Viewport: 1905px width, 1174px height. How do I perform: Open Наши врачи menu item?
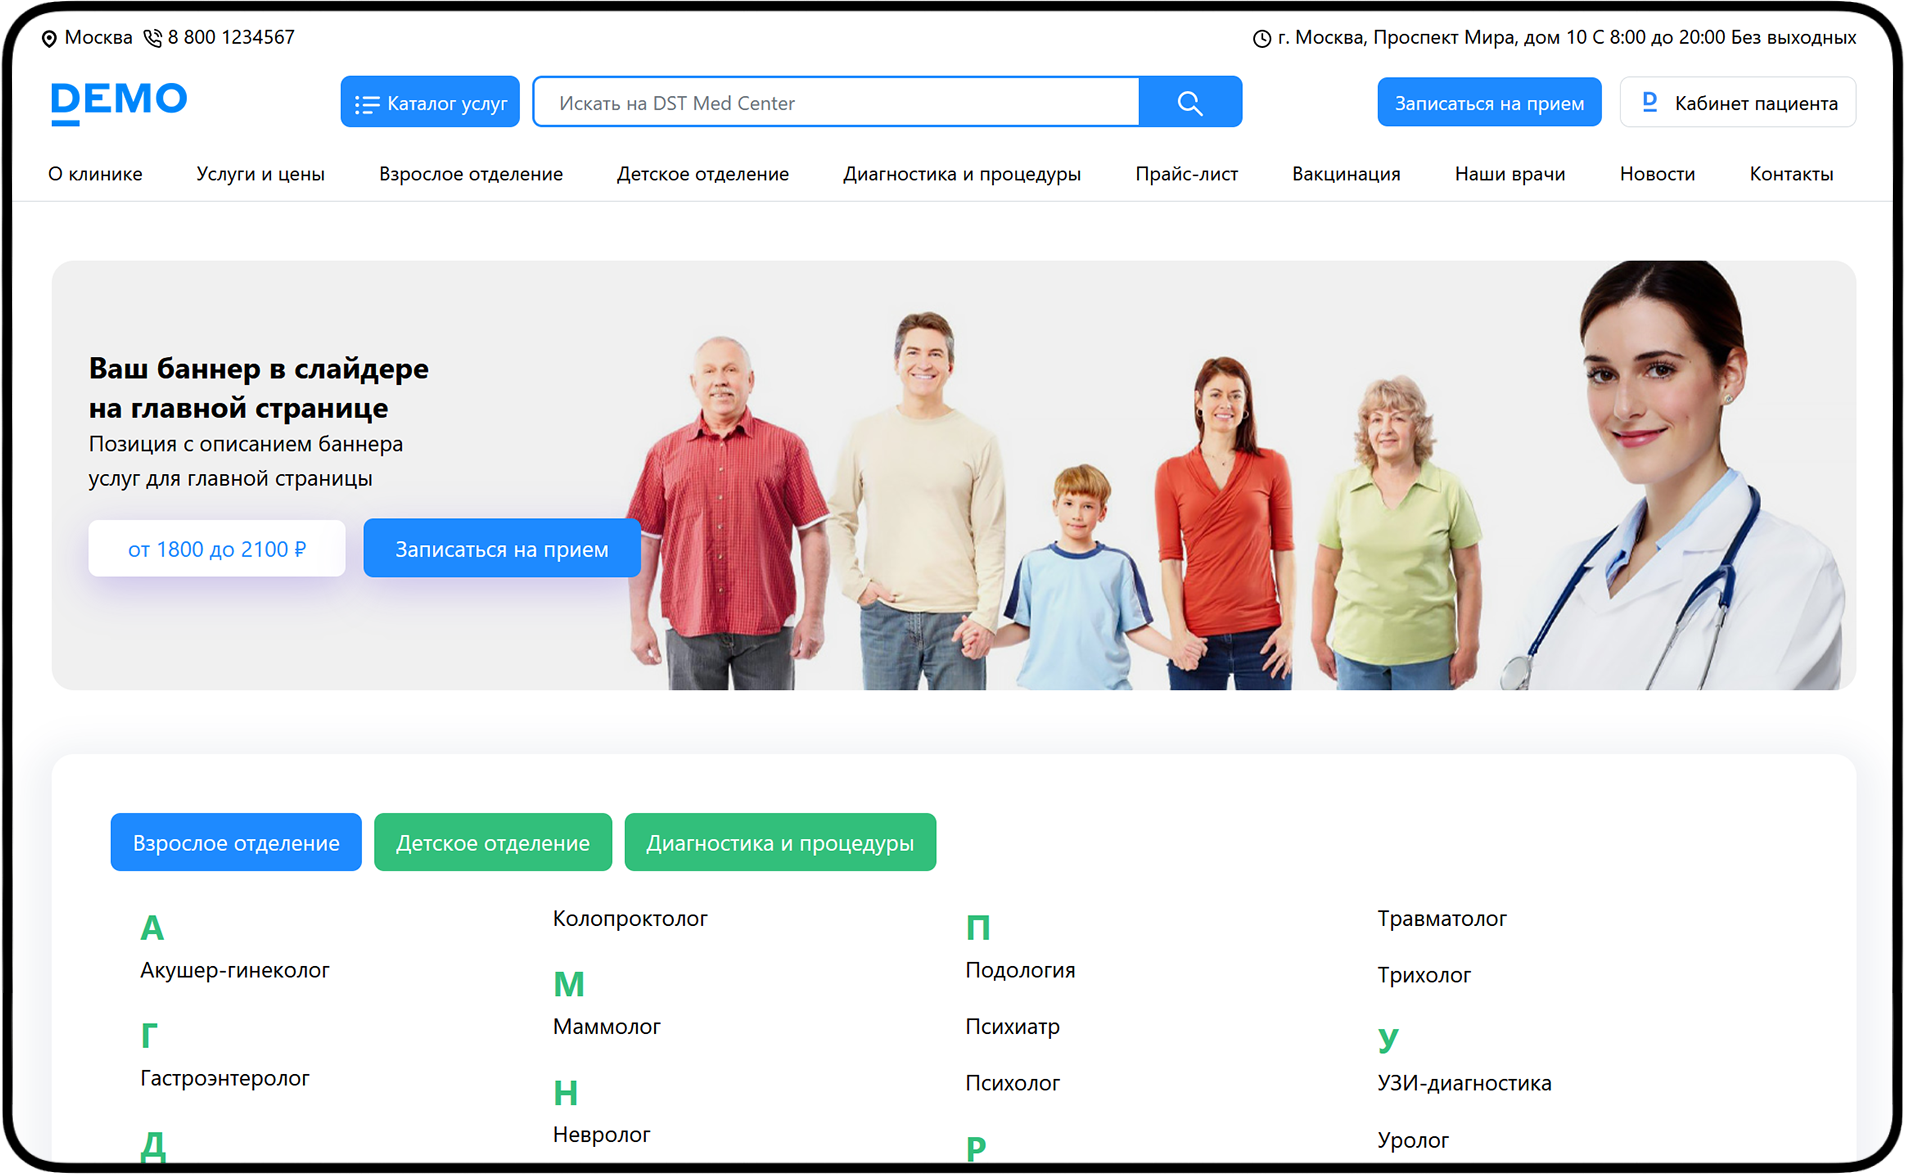click(x=1510, y=174)
